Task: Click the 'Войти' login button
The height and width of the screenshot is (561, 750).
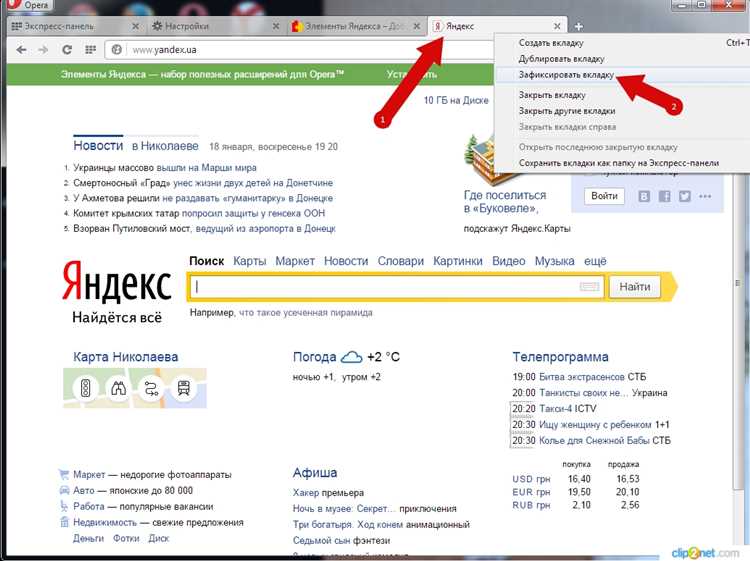Action: 604,196
